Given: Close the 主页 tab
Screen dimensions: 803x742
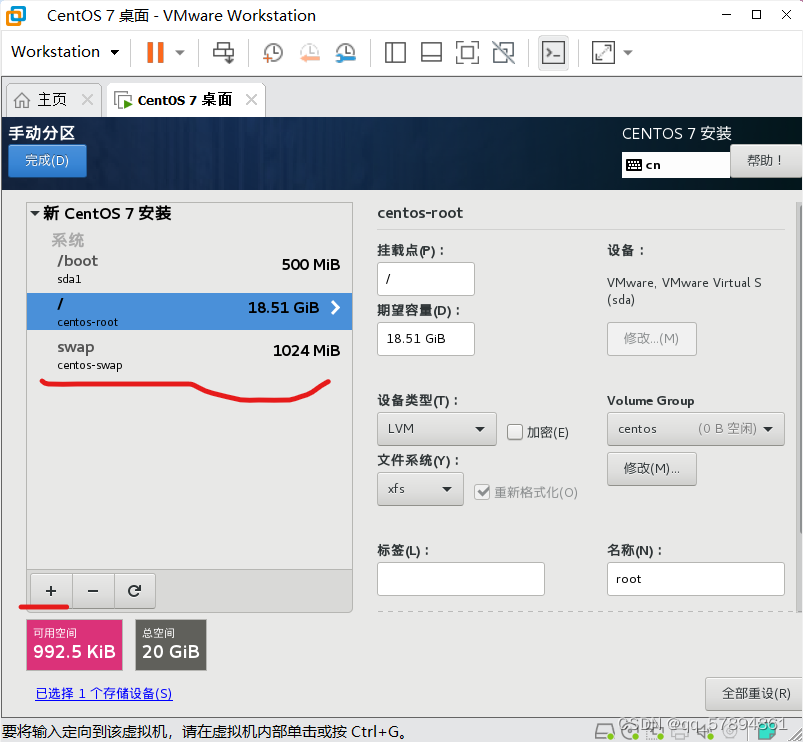Looking at the screenshot, I should click(x=88, y=99).
